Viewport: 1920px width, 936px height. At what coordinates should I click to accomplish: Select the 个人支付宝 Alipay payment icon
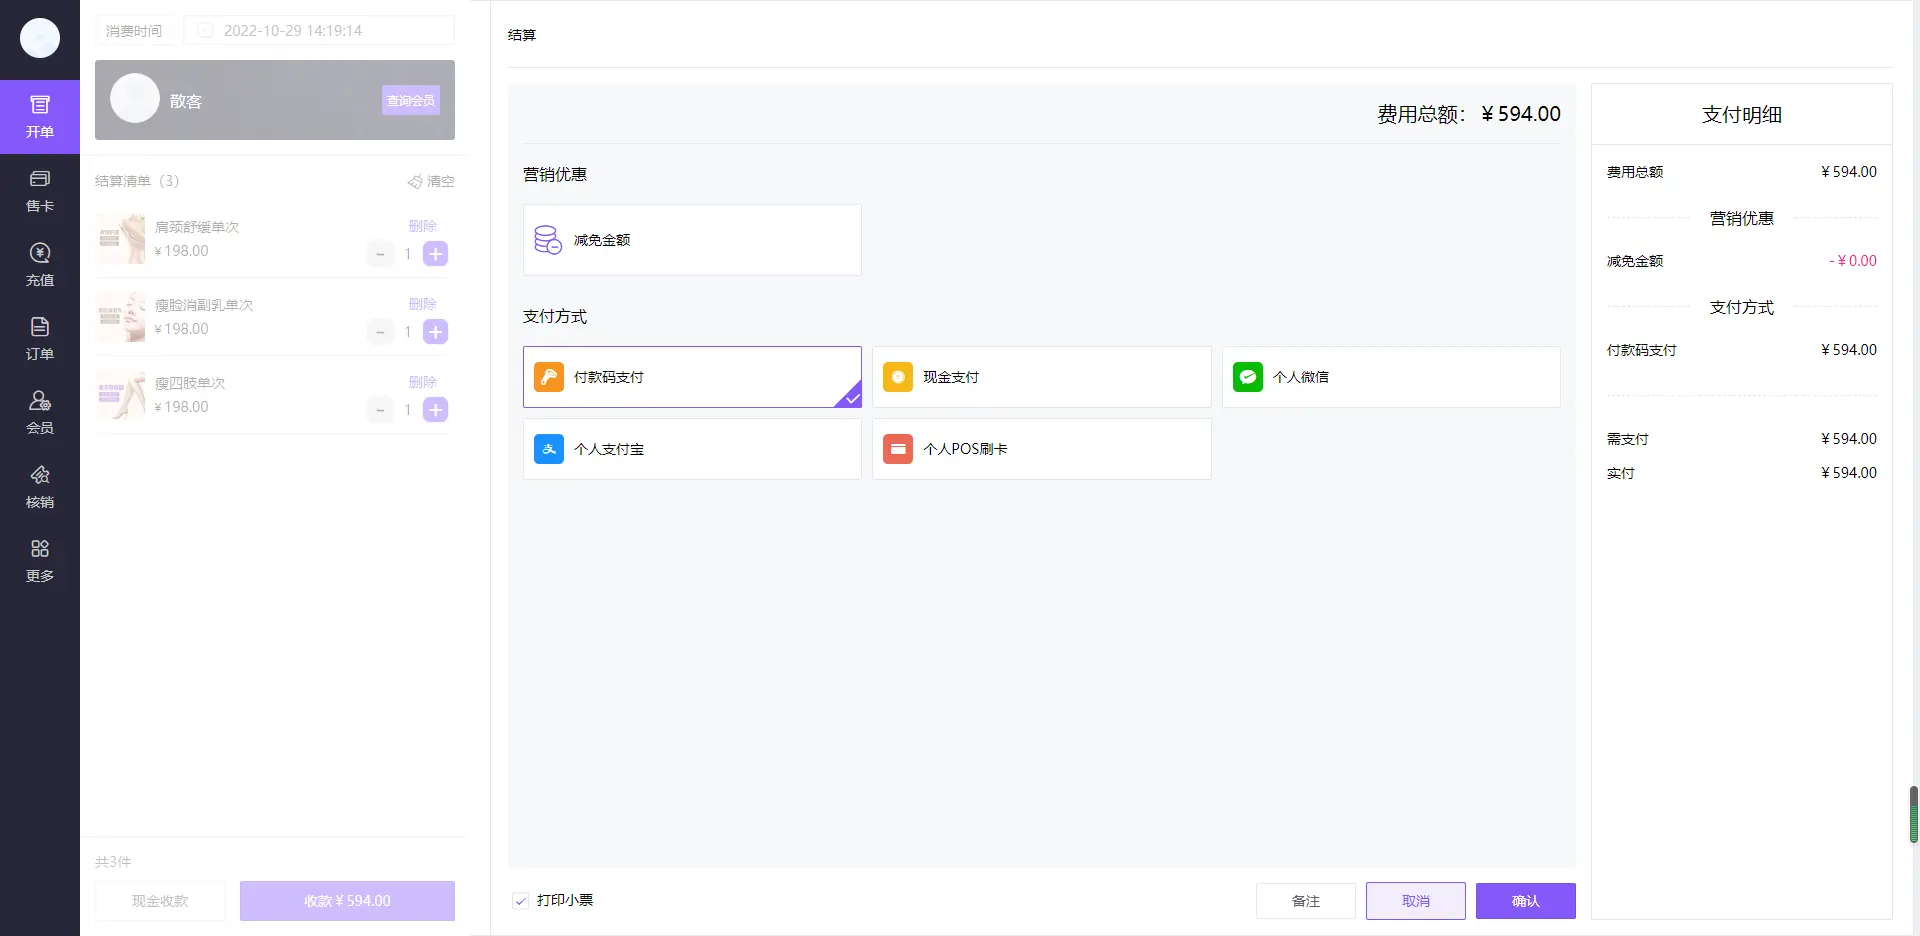[x=549, y=449]
